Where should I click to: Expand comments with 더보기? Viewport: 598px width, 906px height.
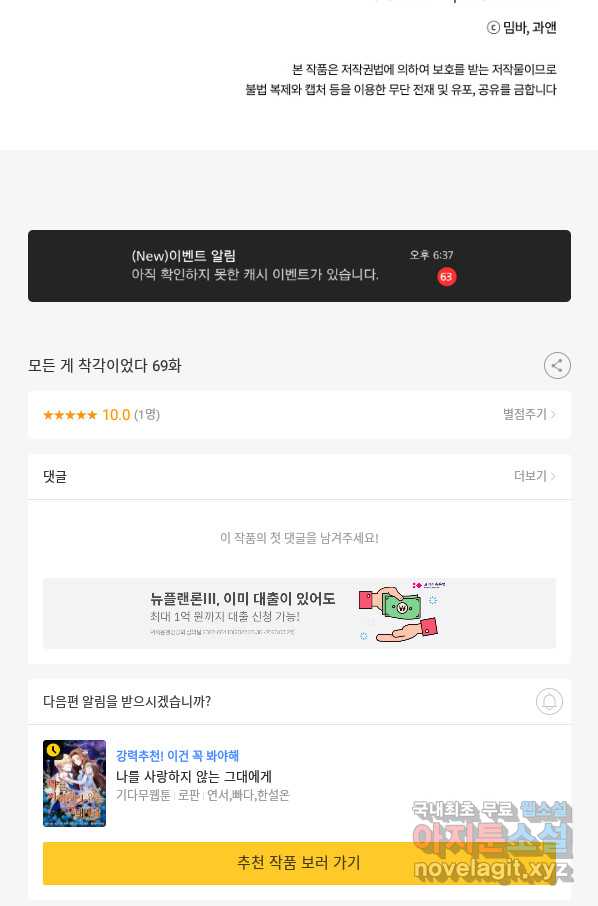[x=535, y=476]
